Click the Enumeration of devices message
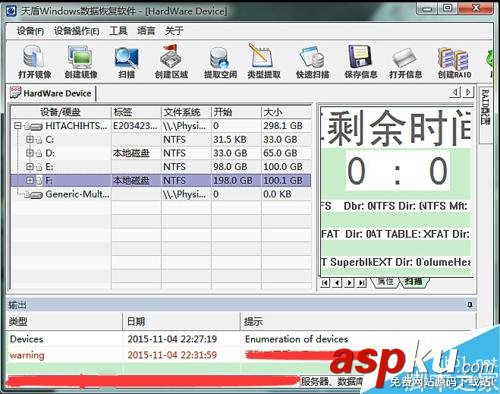The height and width of the screenshot is (394, 500). pos(296,339)
